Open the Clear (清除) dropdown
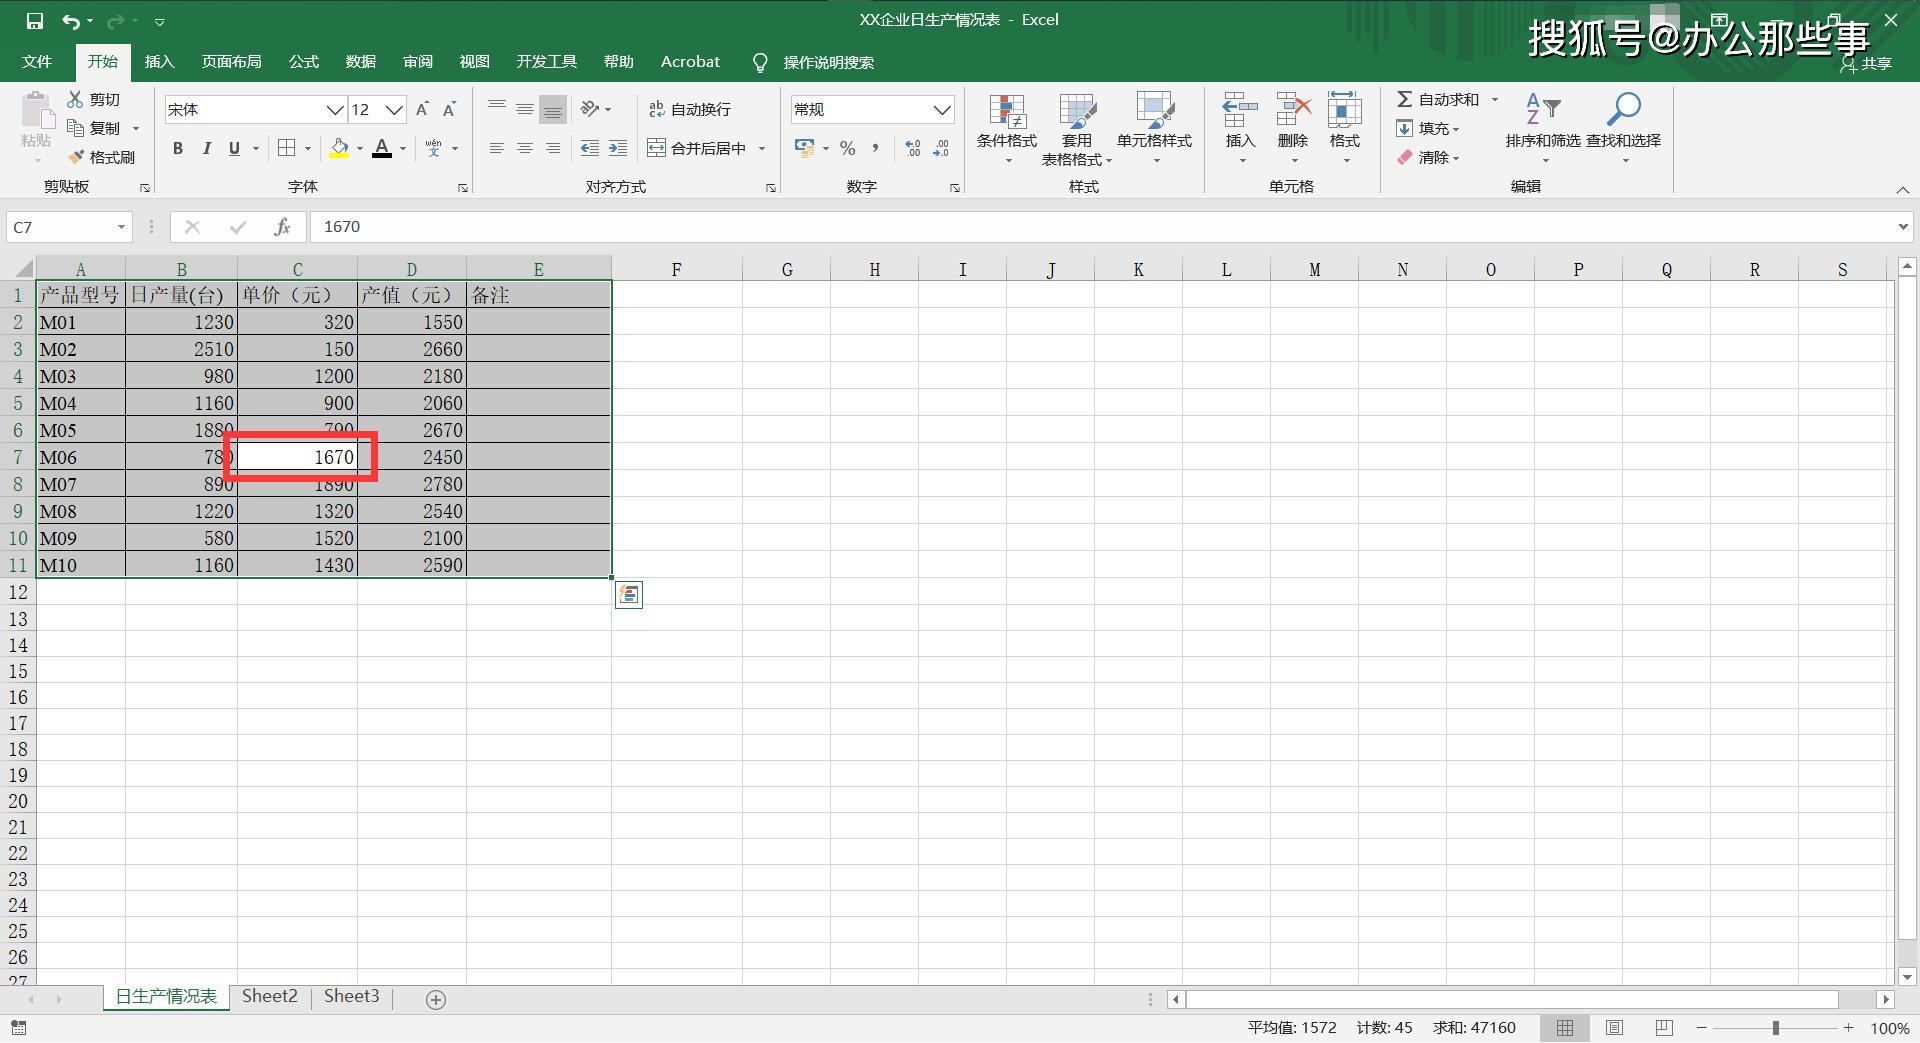This screenshot has width=1920, height=1043. [x=1428, y=157]
